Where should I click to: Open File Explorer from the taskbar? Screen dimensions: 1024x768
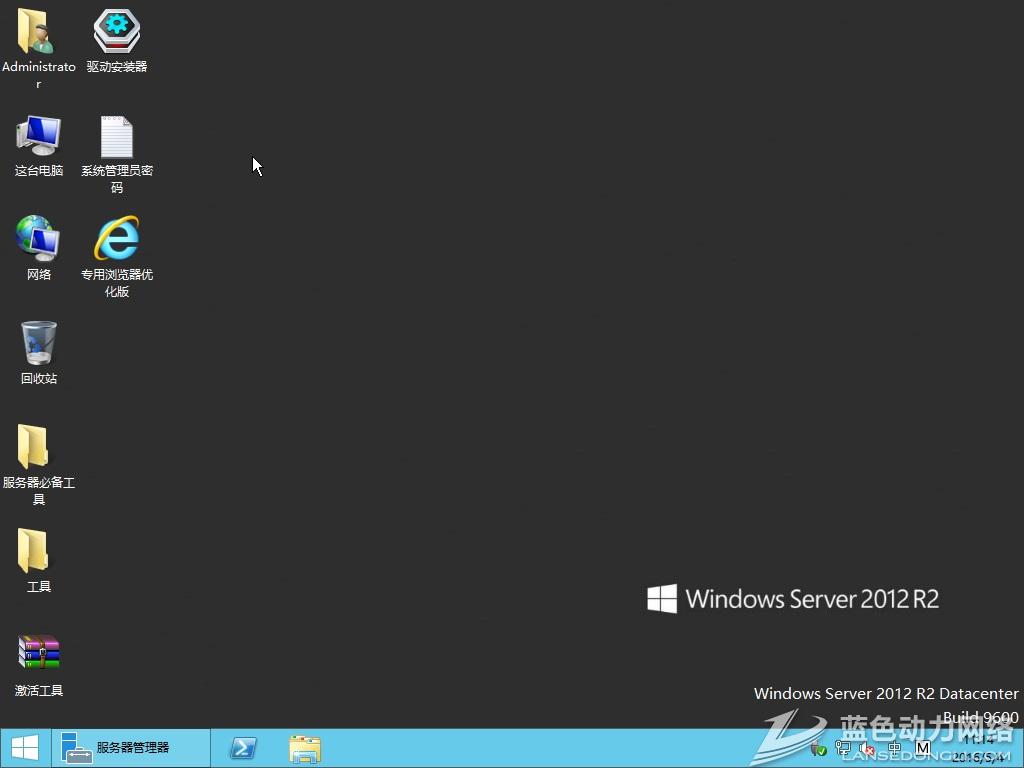pos(304,748)
